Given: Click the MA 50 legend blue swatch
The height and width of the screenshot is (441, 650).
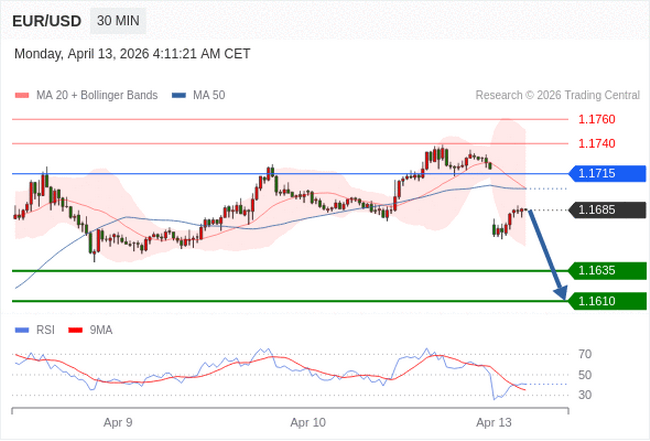Looking at the screenshot, I should [179, 95].
